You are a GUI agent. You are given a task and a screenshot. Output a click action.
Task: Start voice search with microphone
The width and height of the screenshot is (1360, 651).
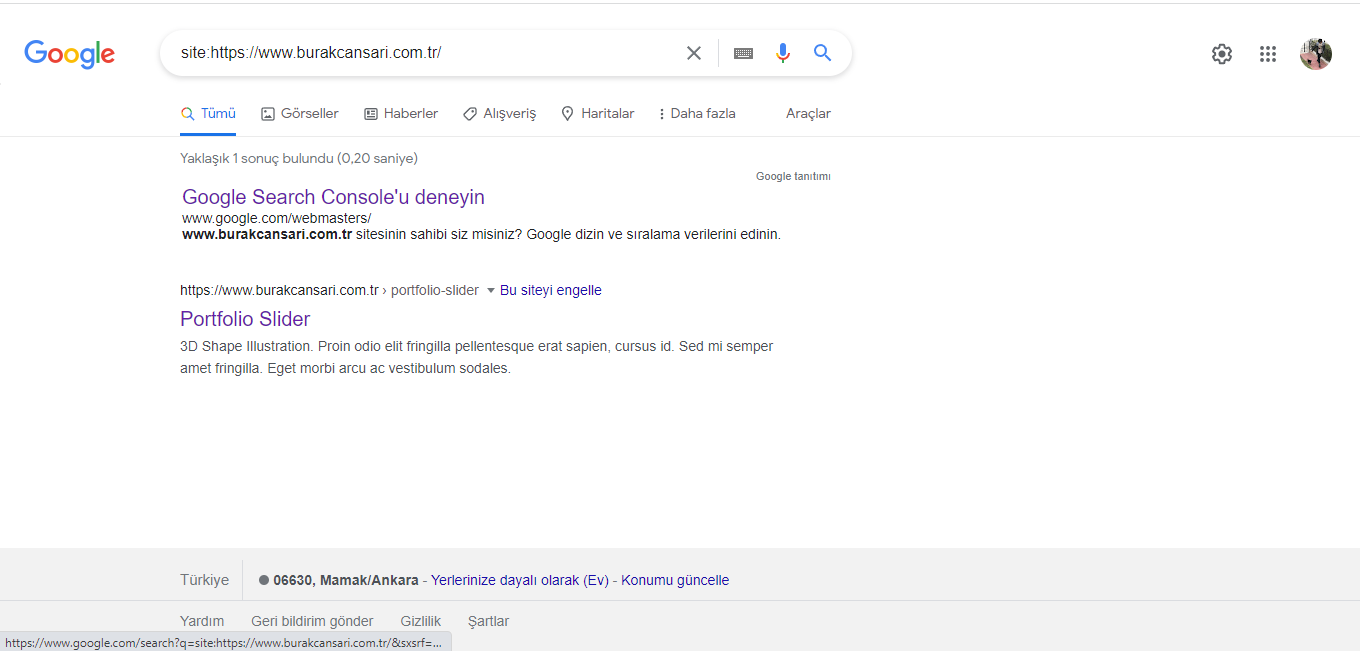coord(783,53)
